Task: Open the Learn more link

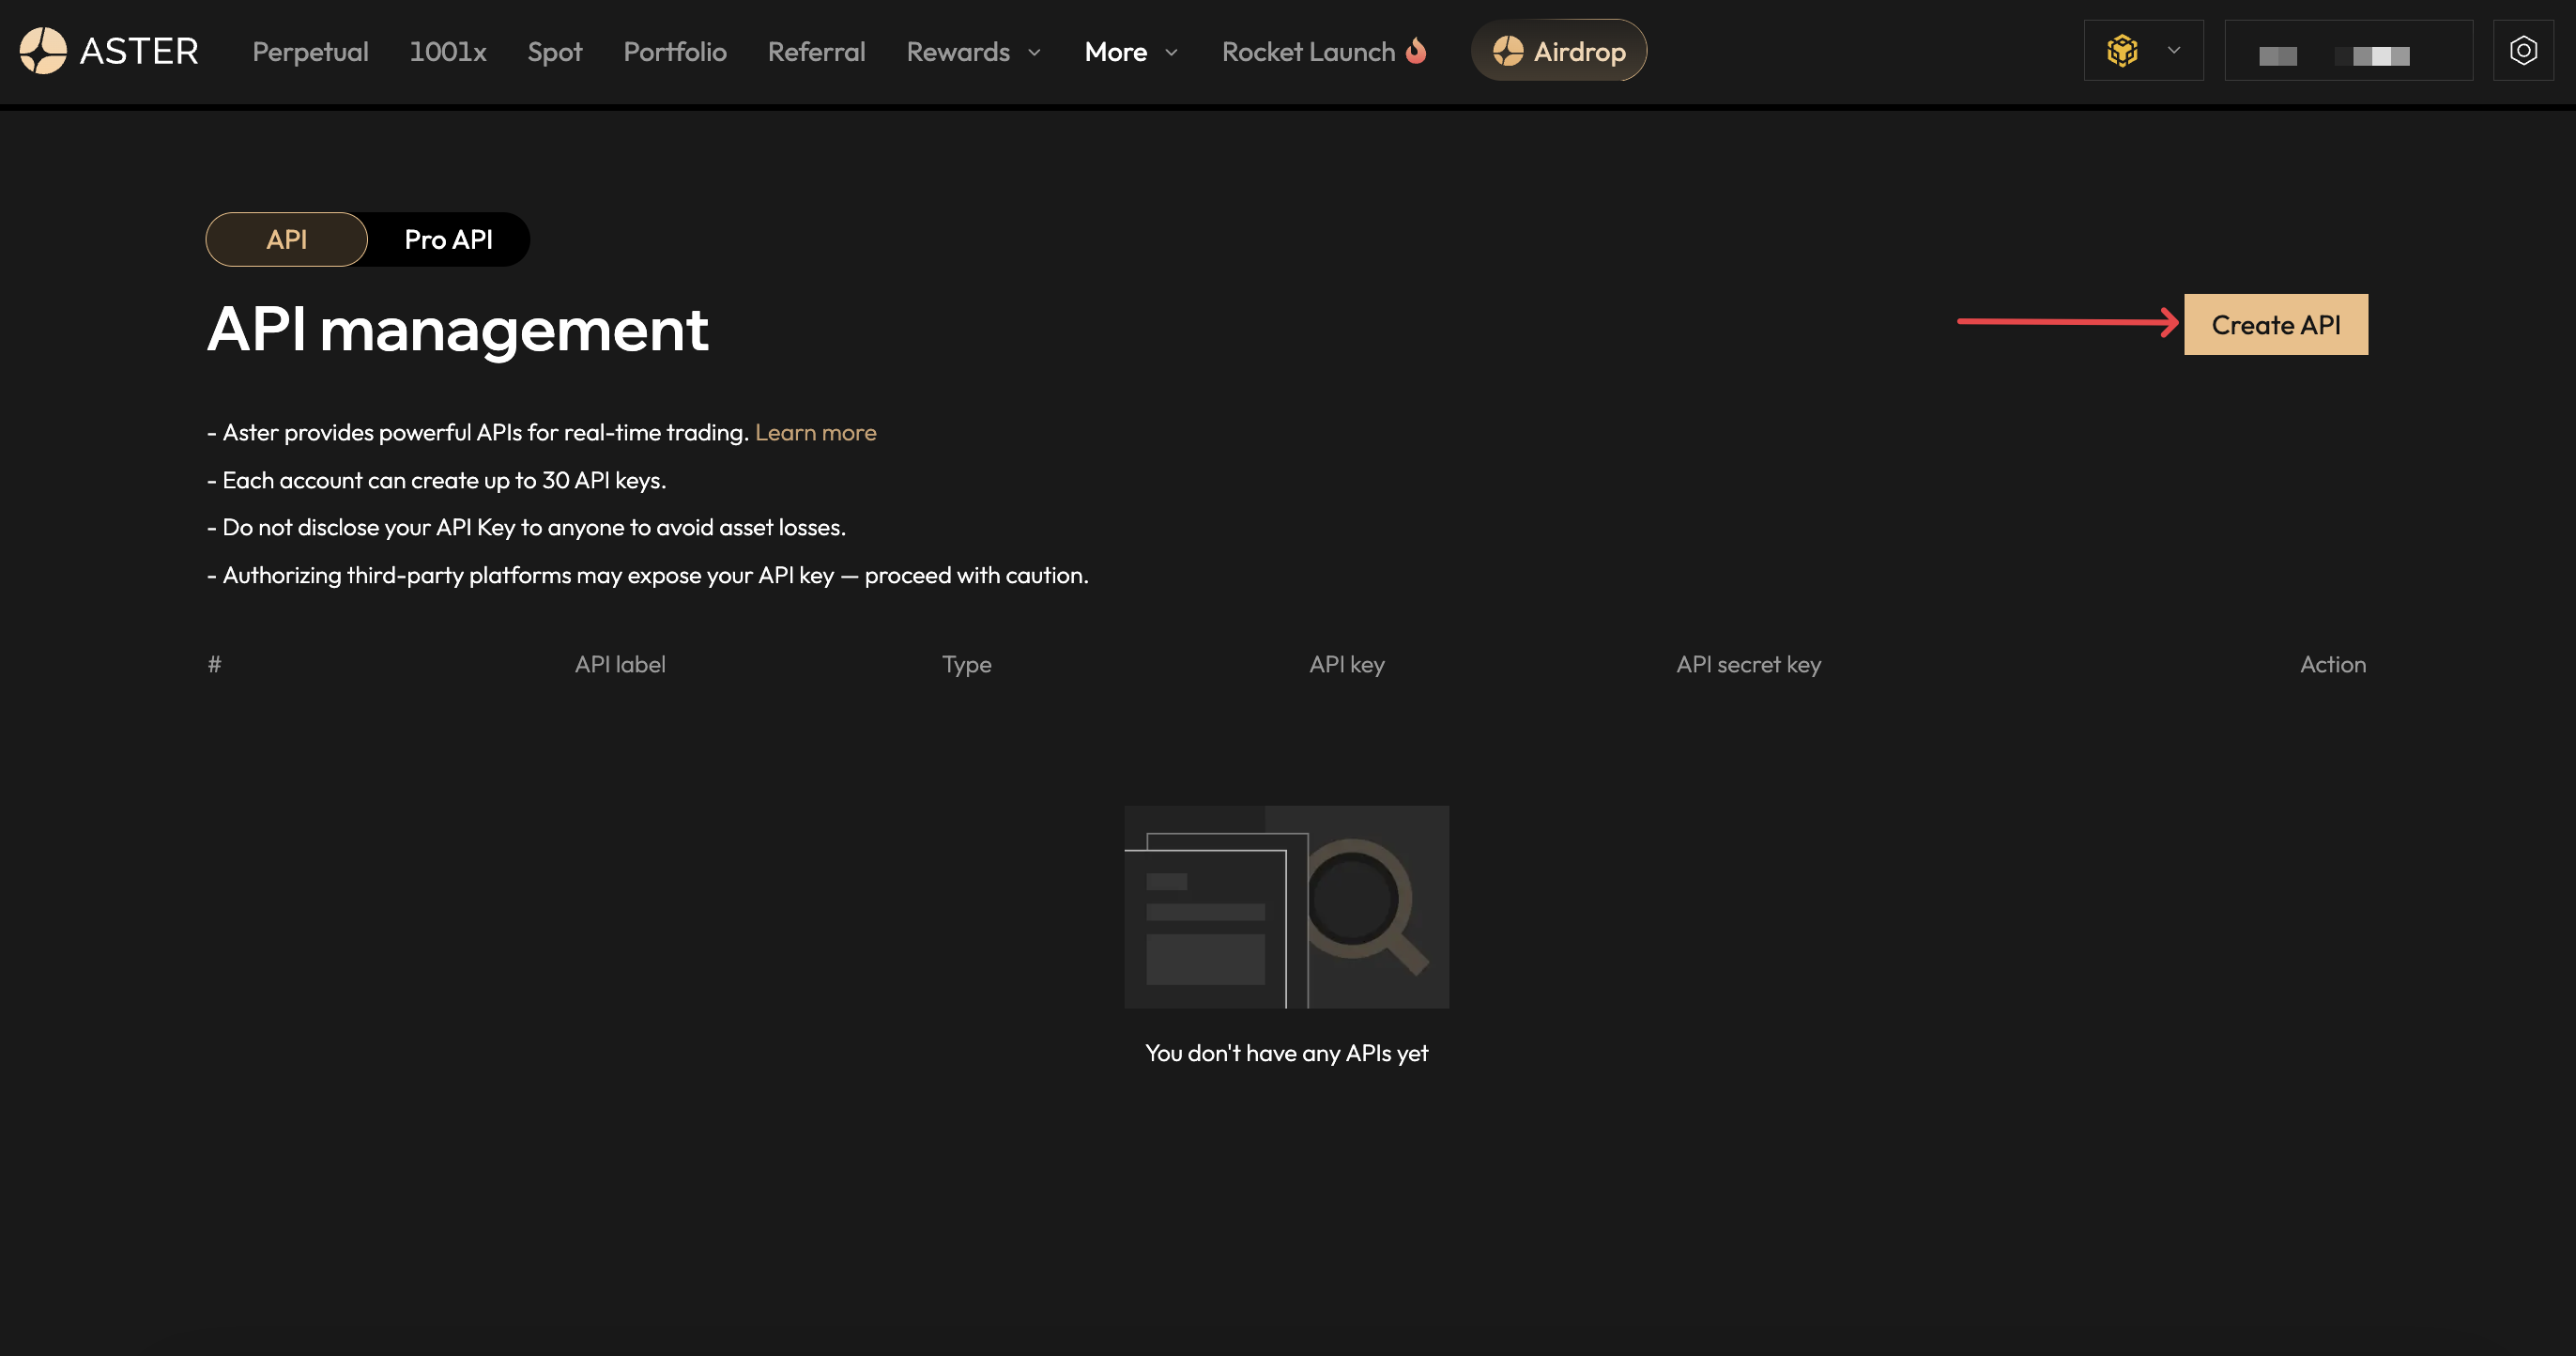Action: click(x=815, y=432)
